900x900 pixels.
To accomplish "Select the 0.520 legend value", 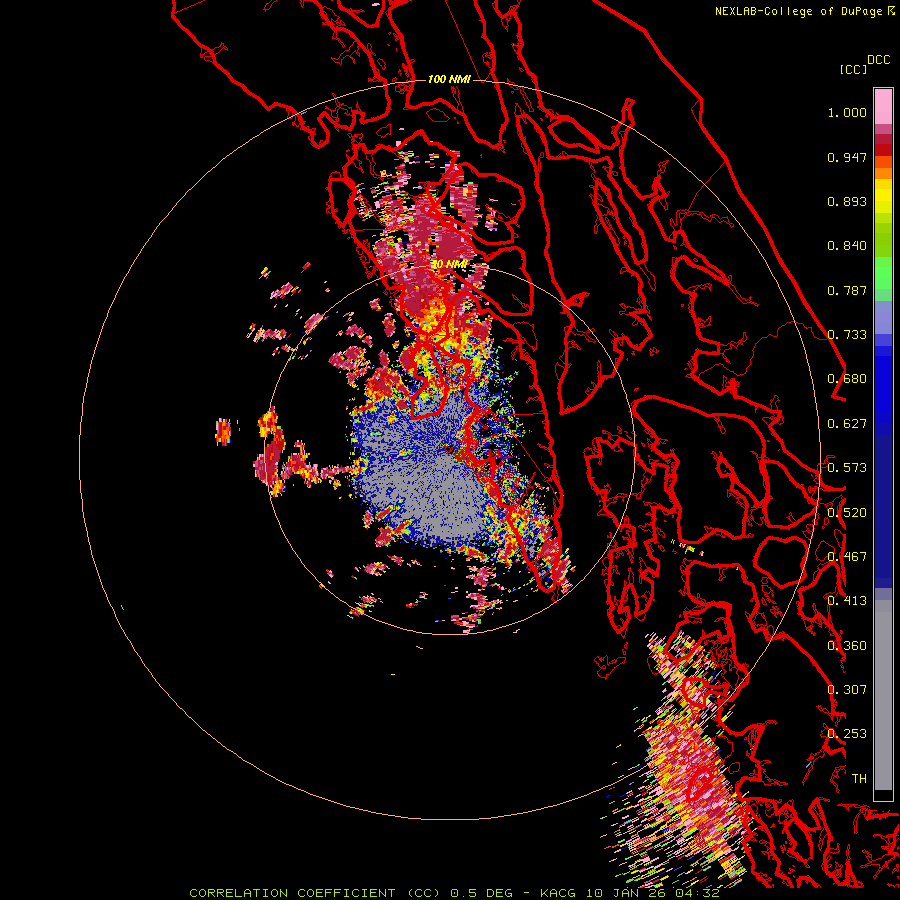I will click(847, 513).
